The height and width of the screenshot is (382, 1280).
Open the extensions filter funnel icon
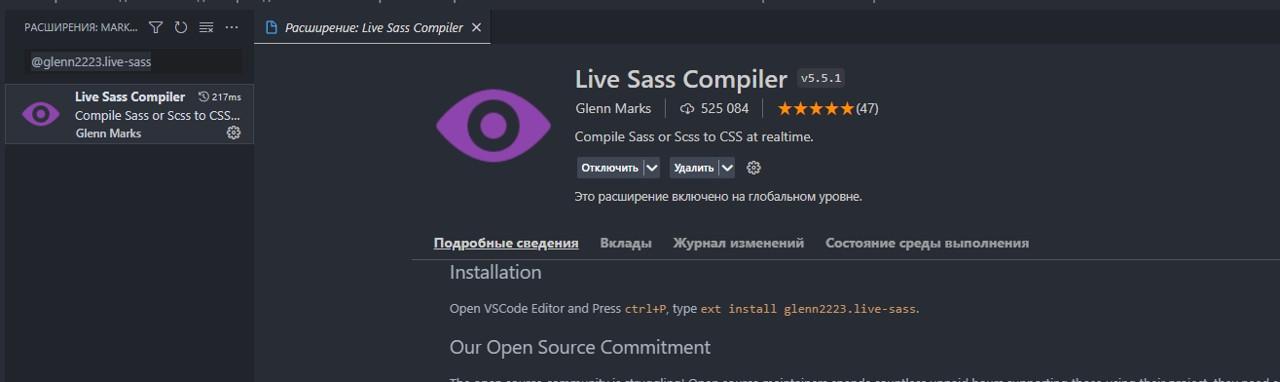pyautogui.click(x=156, y=28)
